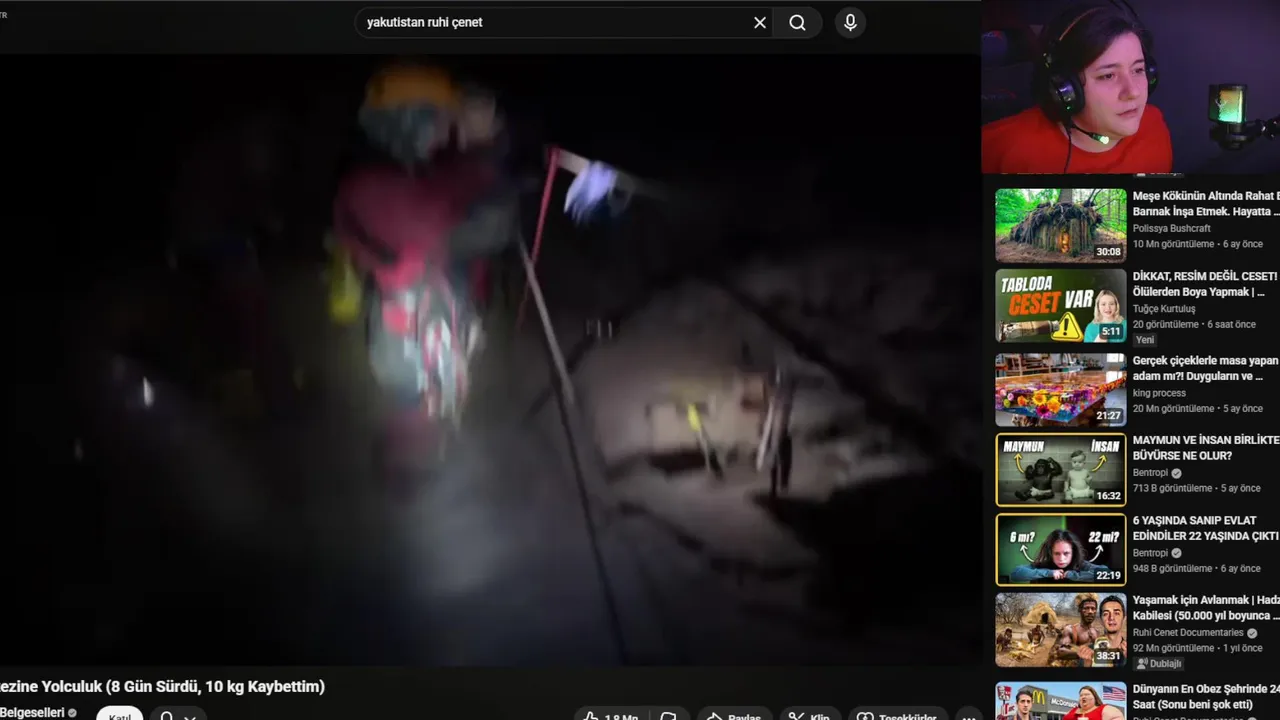Open title '6 YAŞINDA SANIP EVLAT EDİNDİLER'

1206,528
